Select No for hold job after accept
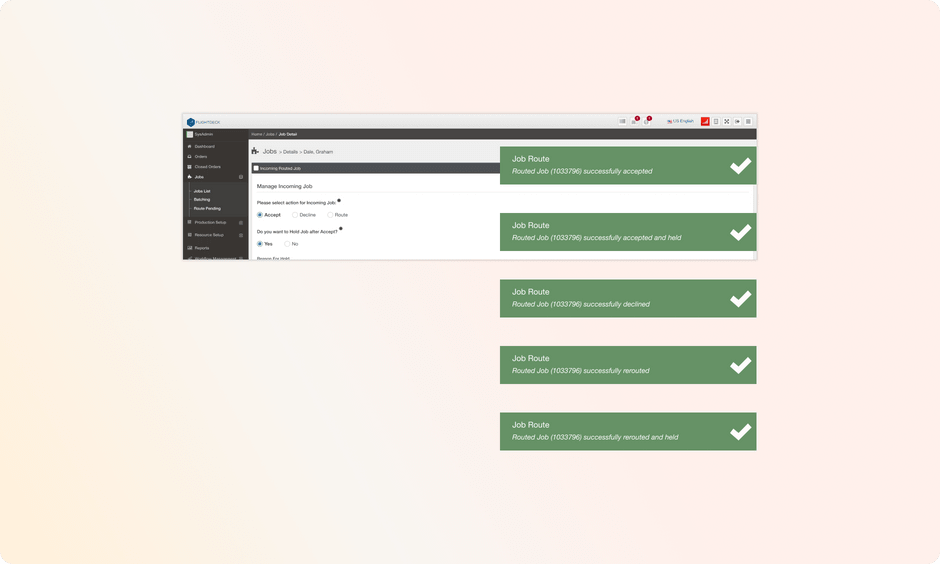Image resolution: width=940 pixels, height=564 pixels. click(288, 244)
